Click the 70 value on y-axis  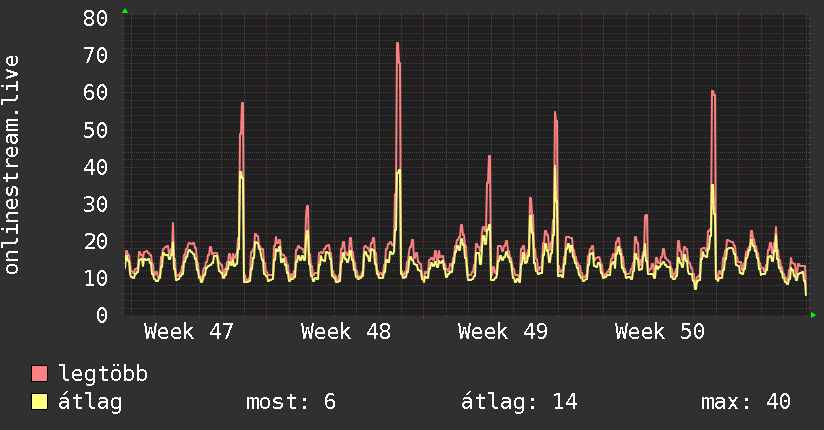coord(96,55)
